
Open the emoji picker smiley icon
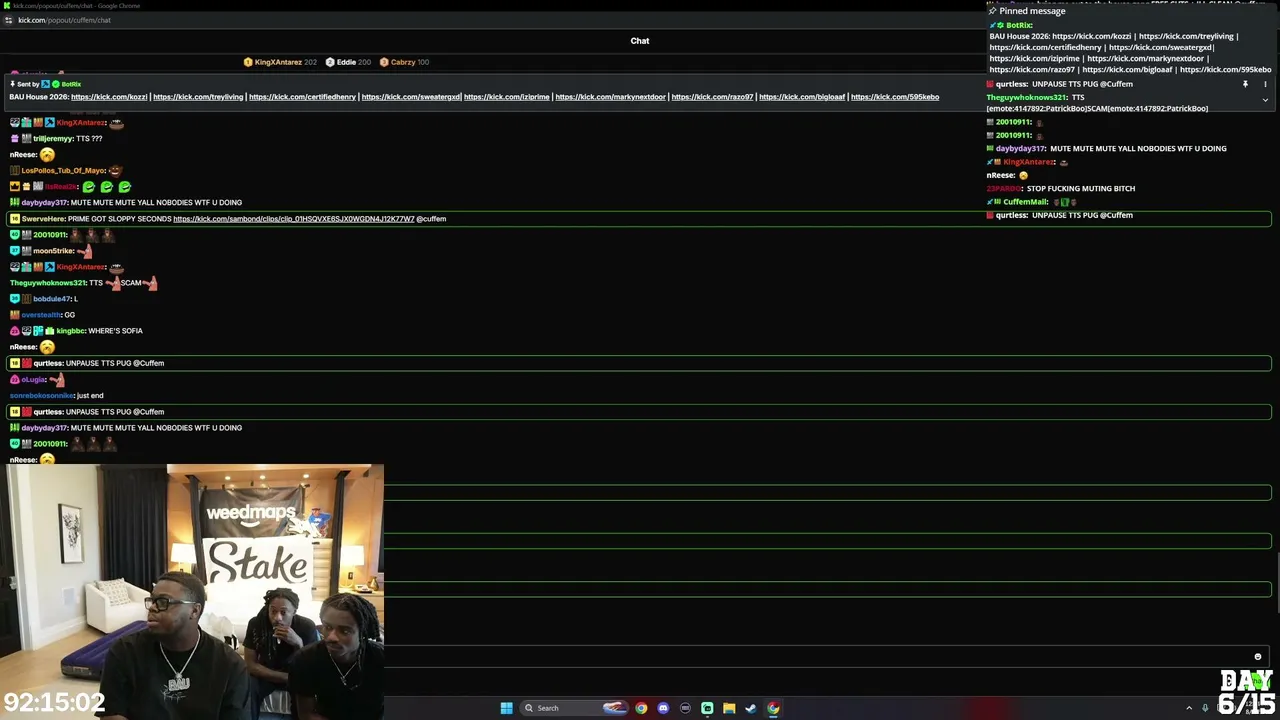coord(1258,657)
